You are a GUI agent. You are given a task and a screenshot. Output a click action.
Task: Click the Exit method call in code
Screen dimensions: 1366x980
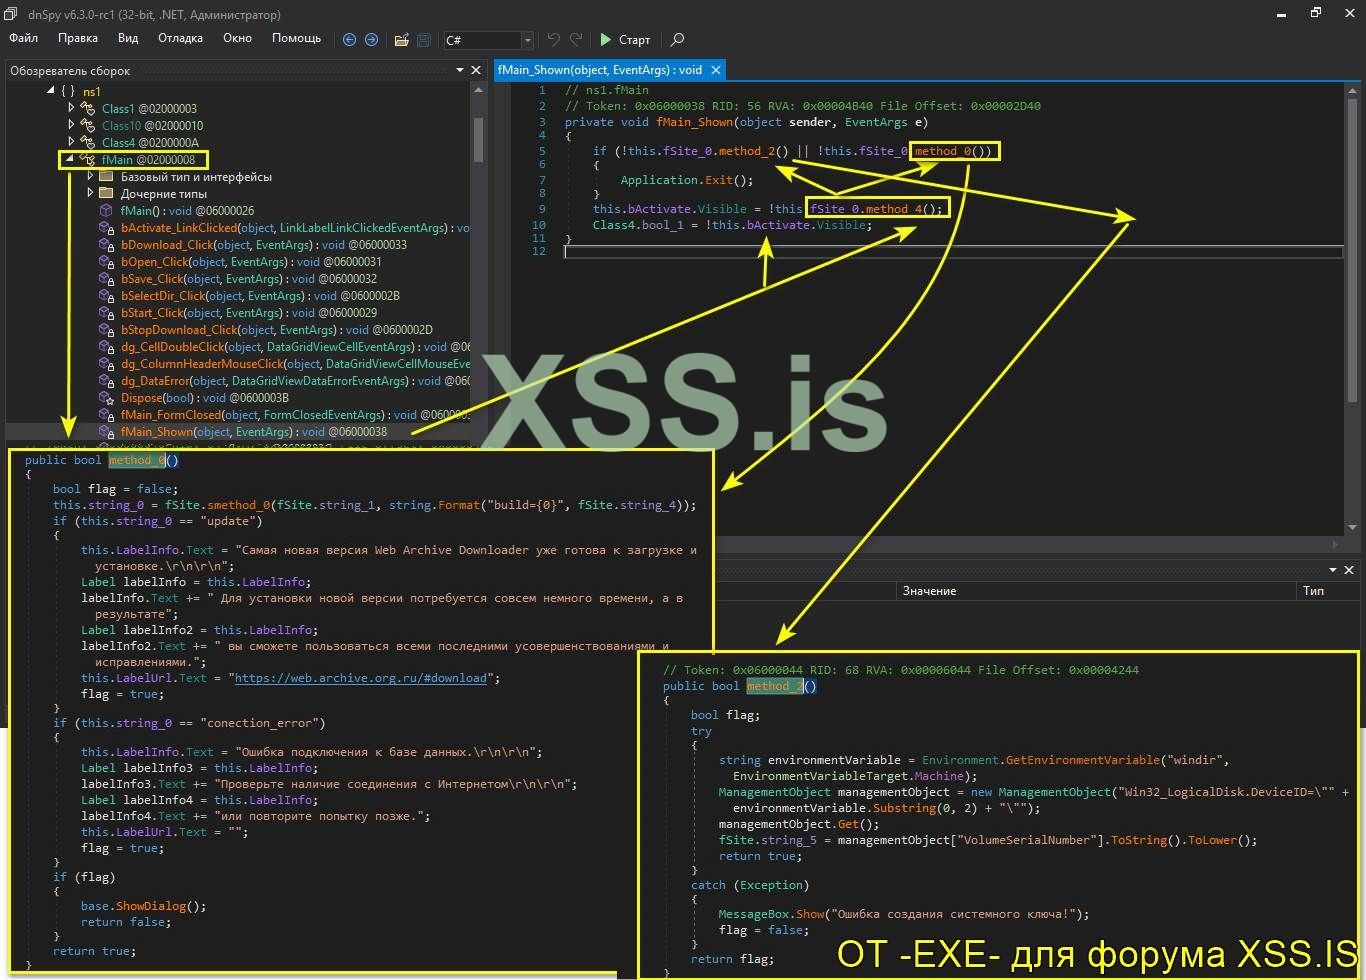point(717,180)
